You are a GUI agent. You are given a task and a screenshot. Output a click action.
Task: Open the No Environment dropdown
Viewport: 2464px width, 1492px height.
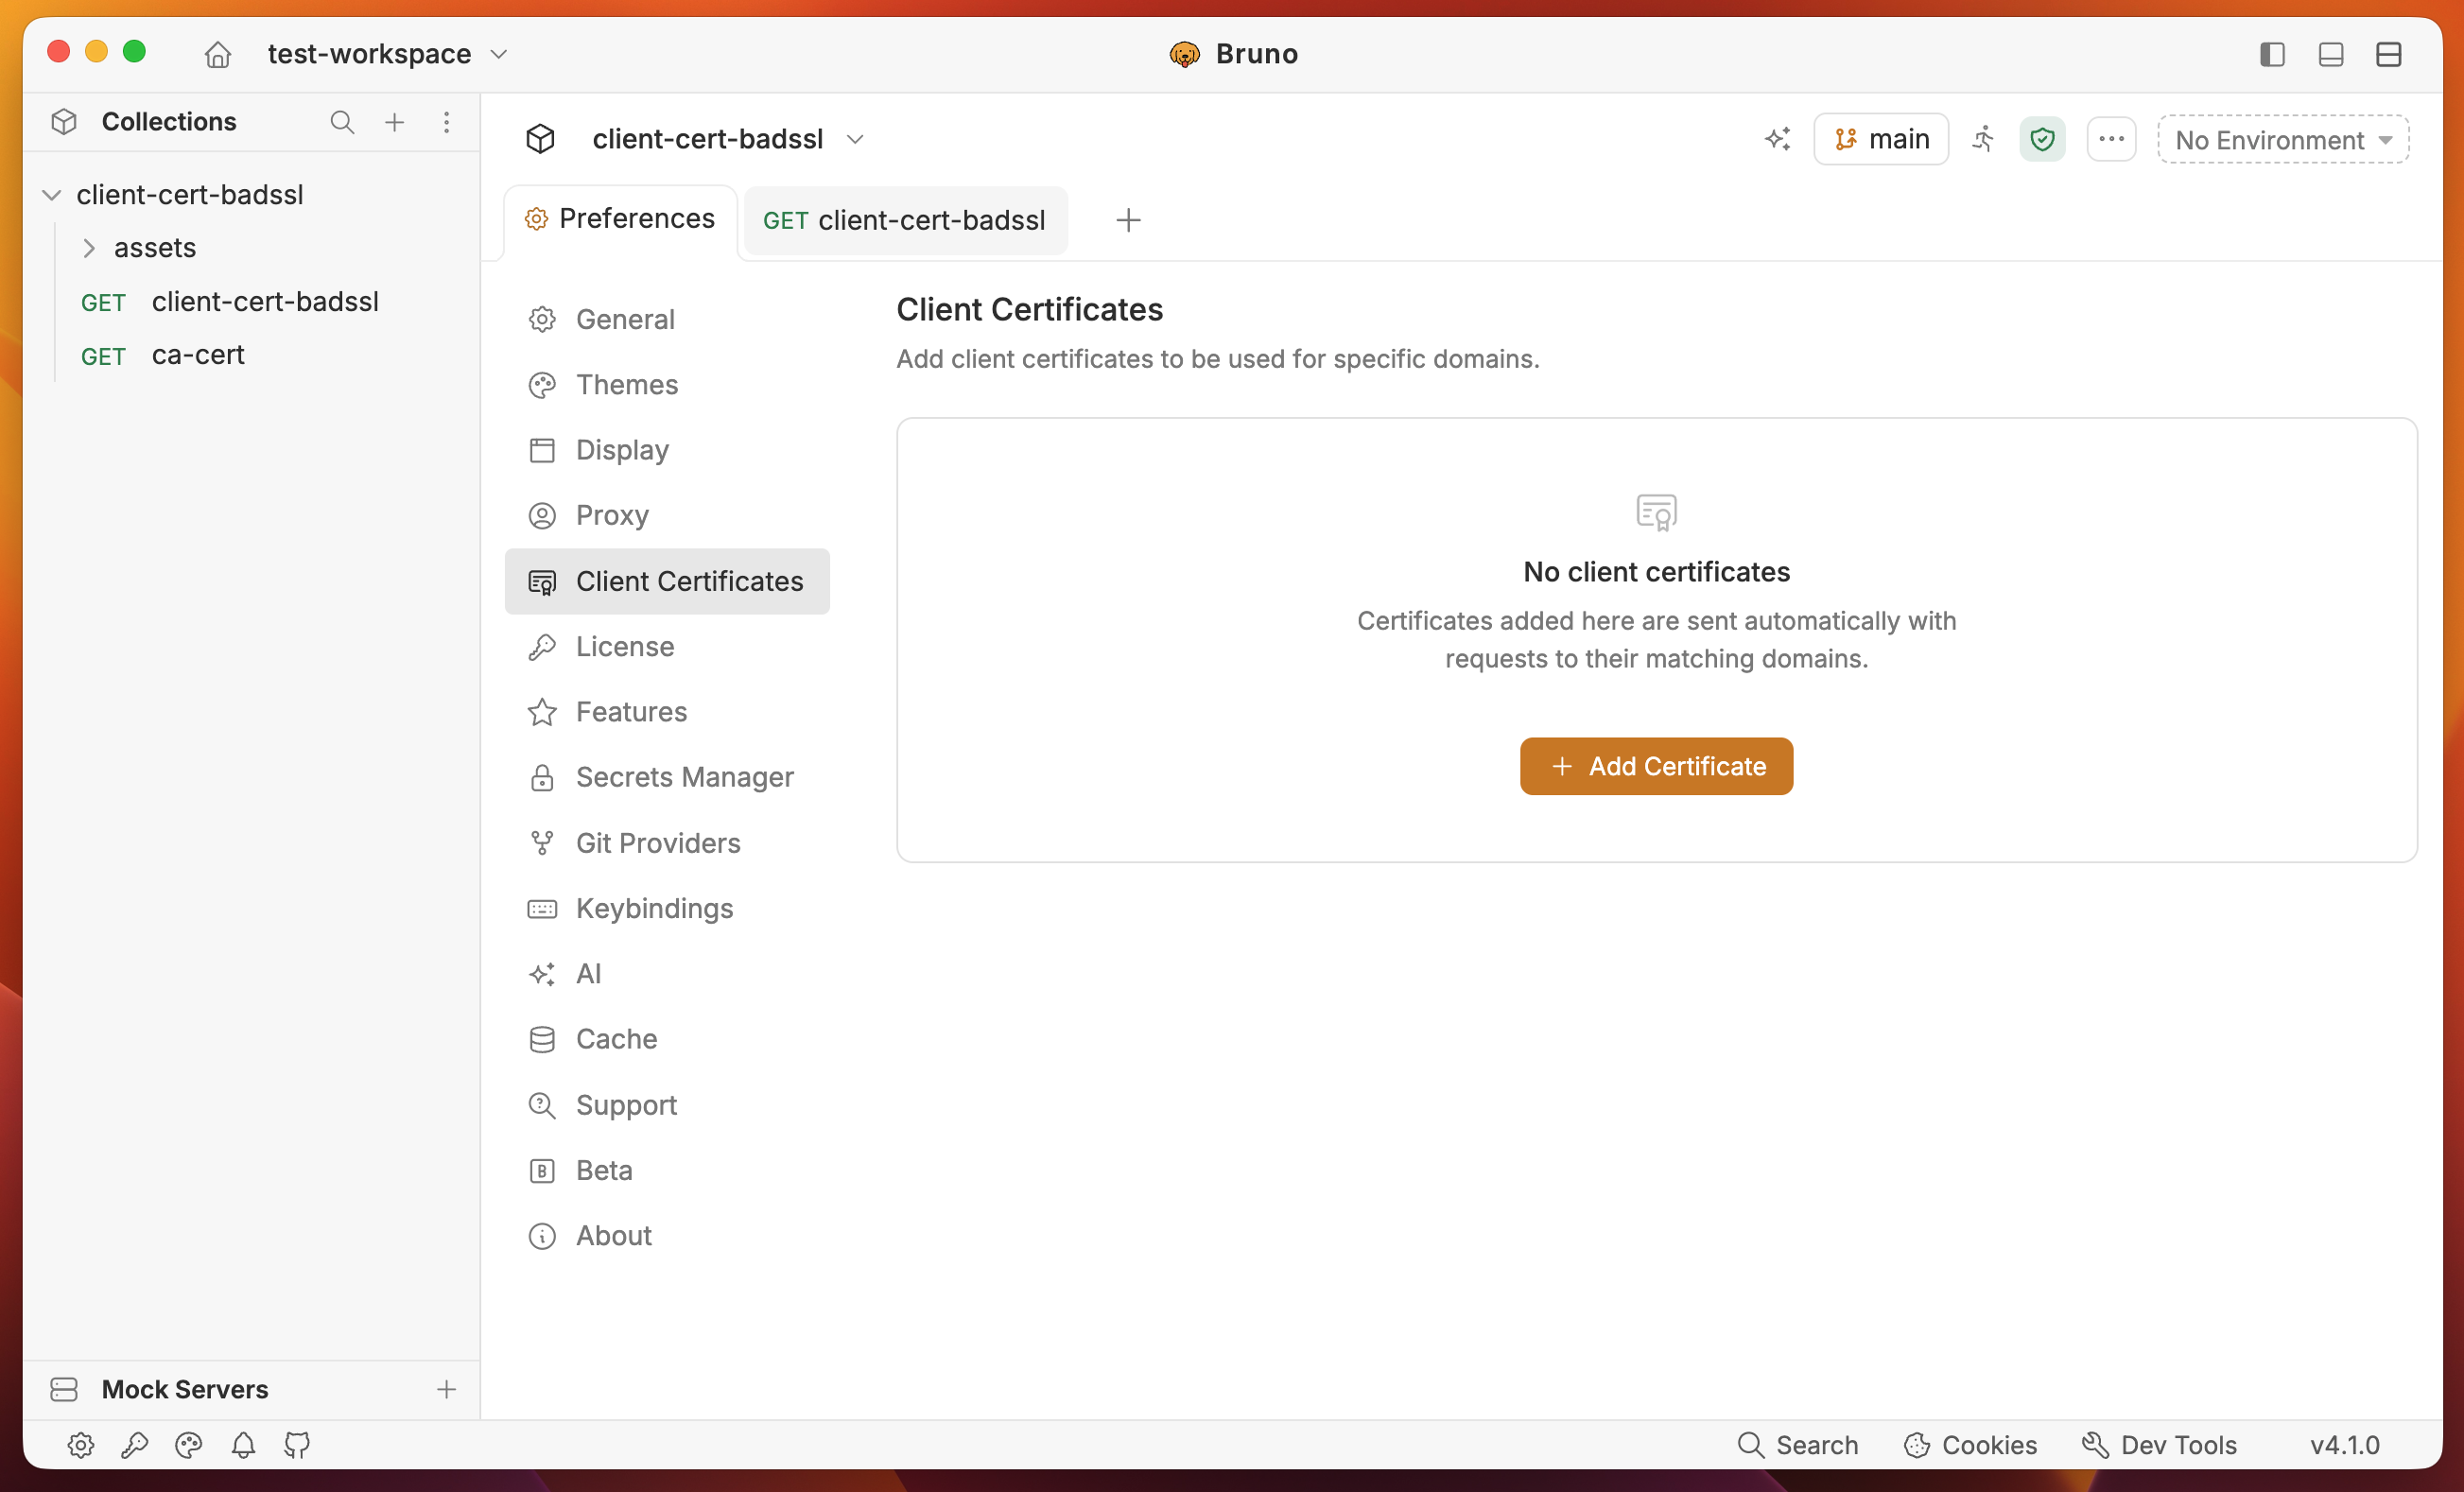pyautogui.click(x=2283, y=139)
